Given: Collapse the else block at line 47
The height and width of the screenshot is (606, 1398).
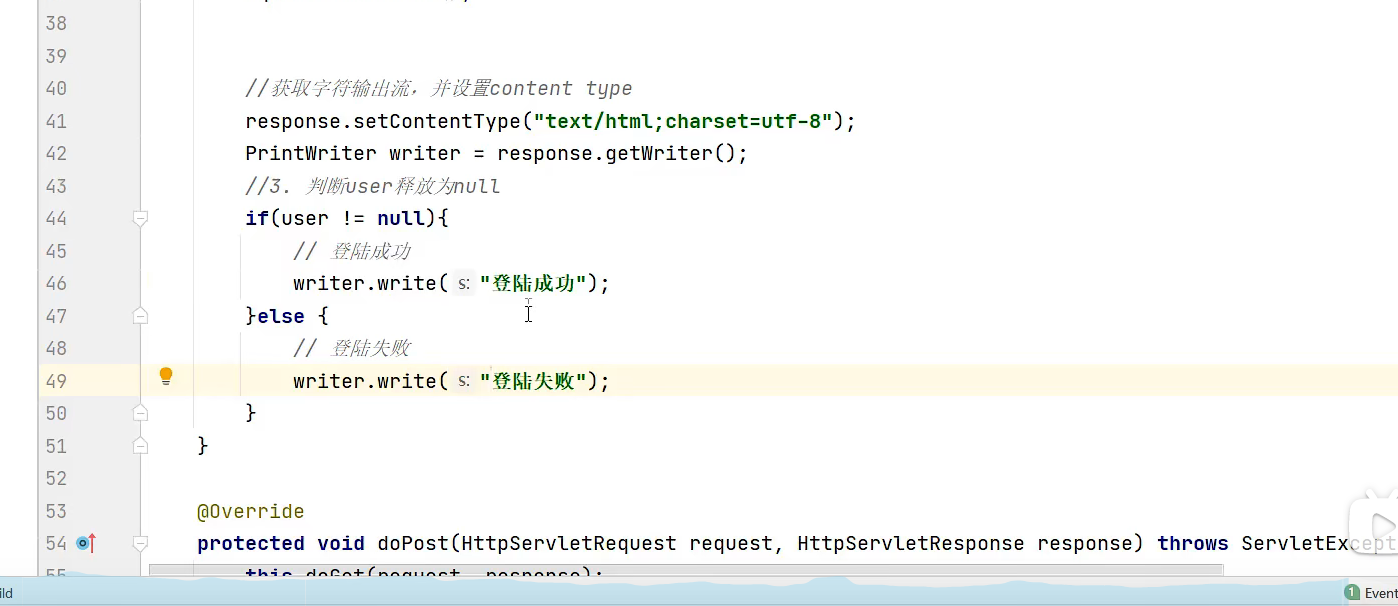Looking at the screenshot, I should [140, 316].
